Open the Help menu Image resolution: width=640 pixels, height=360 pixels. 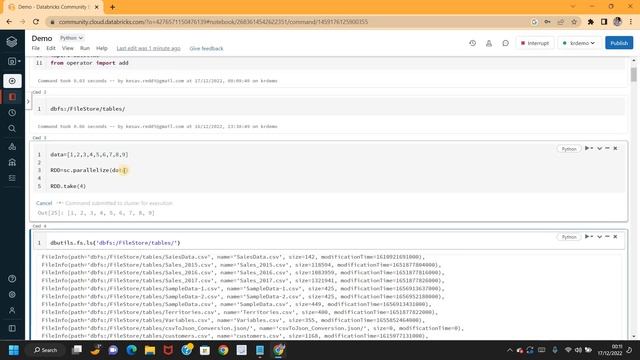pos(102,48)
